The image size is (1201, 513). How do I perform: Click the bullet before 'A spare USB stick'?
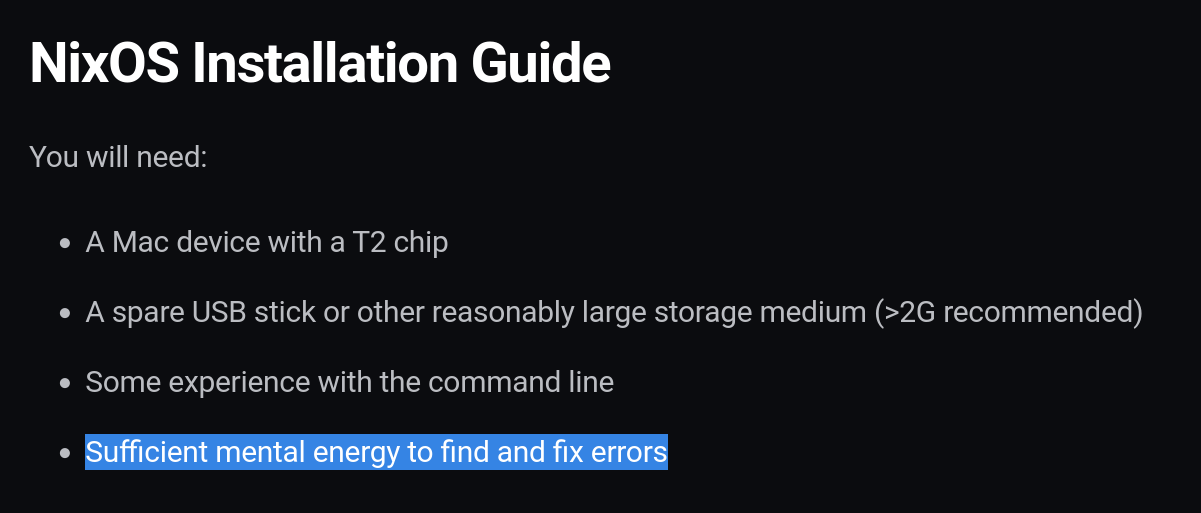(65, 313)
